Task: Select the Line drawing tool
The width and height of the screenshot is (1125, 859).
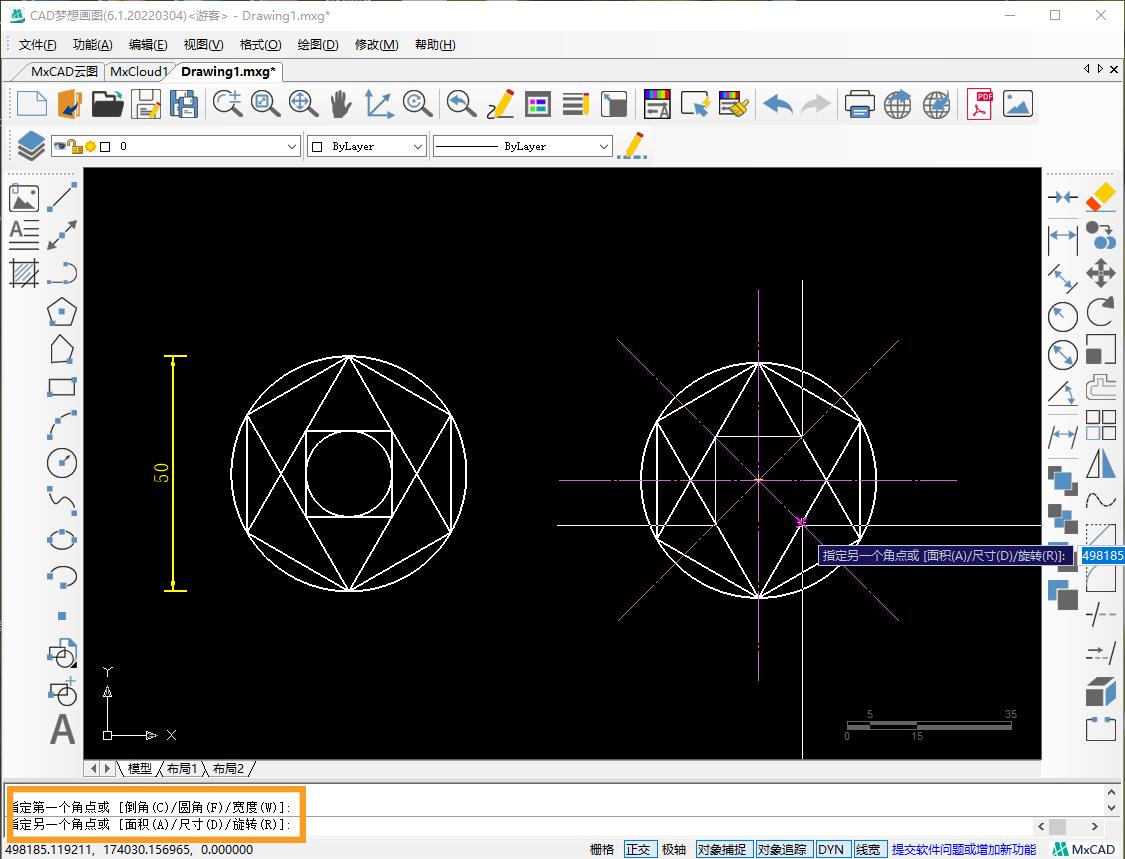Action: pos(62,197)
